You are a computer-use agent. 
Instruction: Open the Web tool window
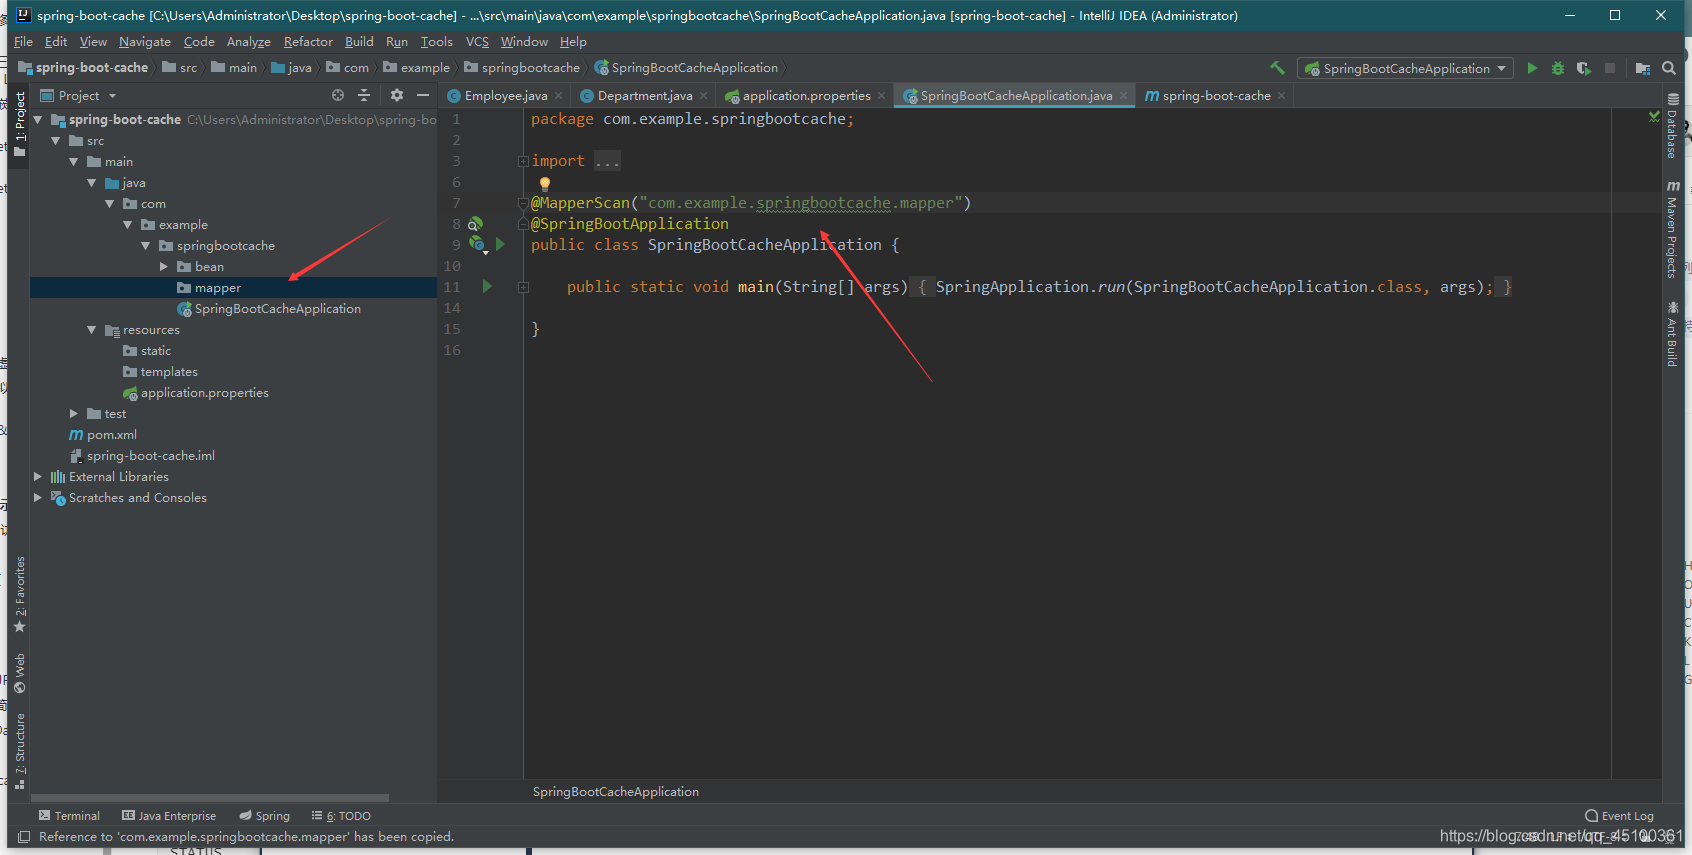pos(19,673)
